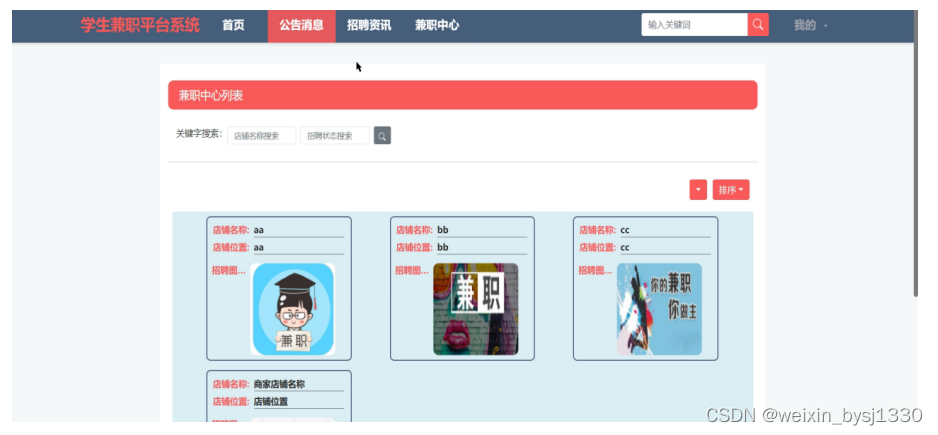Click the red search magnifier in navbar
This screenshot has height=435, width=938.
[758, 25]
